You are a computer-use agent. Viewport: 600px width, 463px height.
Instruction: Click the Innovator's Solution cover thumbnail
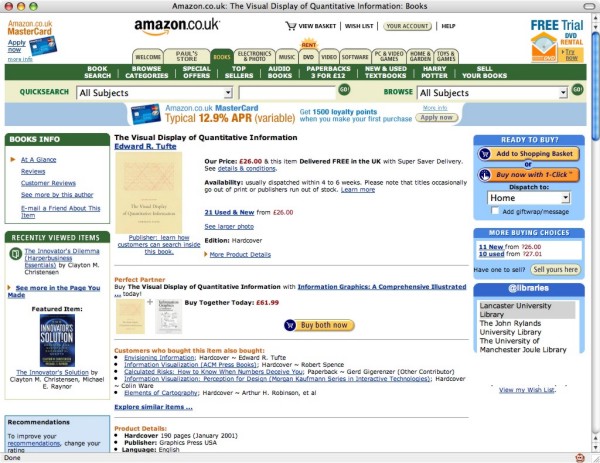[57, 340]
